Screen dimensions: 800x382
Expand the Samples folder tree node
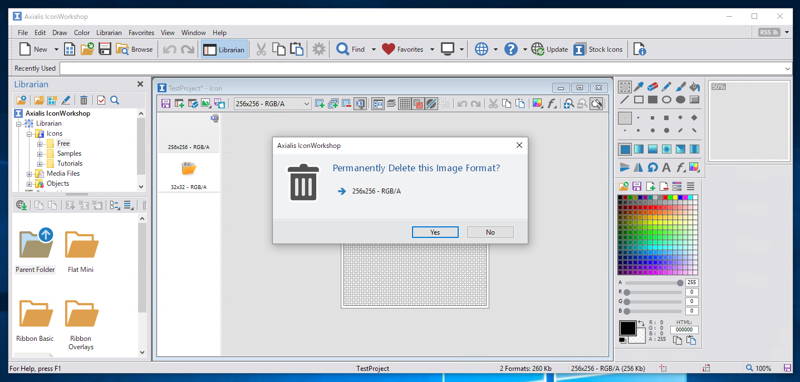click(39, 154)
